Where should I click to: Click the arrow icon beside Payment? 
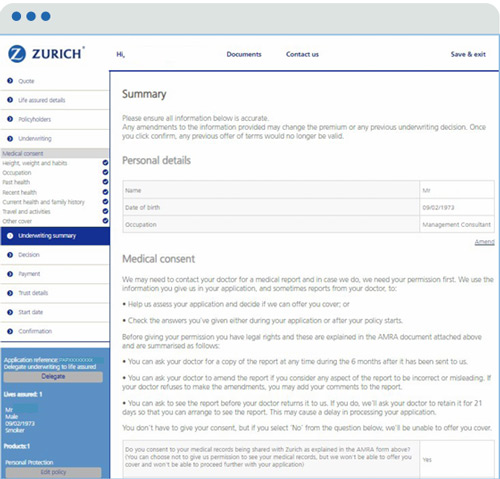[10, 274]
